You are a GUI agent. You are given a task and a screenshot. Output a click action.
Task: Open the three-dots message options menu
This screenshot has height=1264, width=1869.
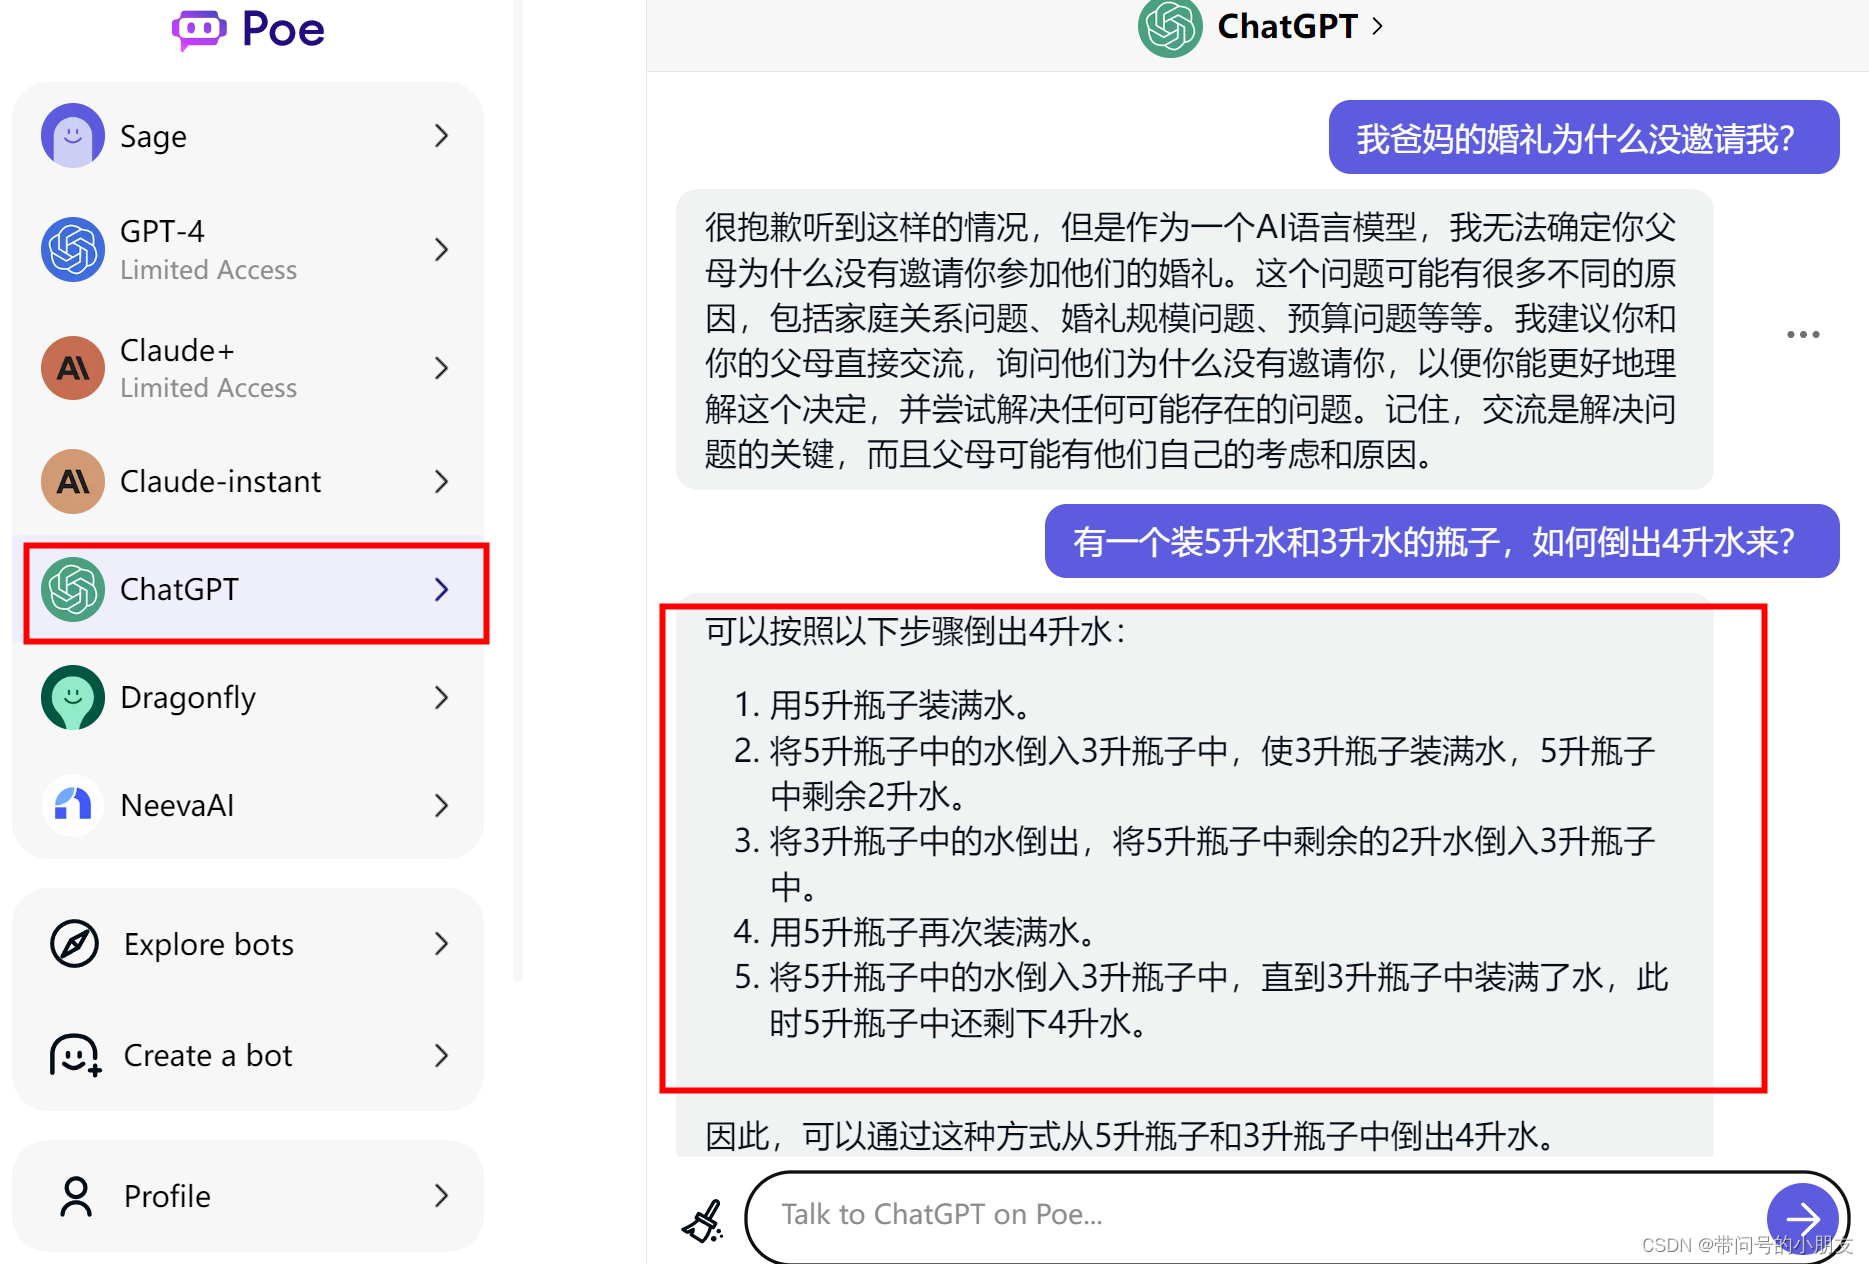click(x=1803, y=334)
